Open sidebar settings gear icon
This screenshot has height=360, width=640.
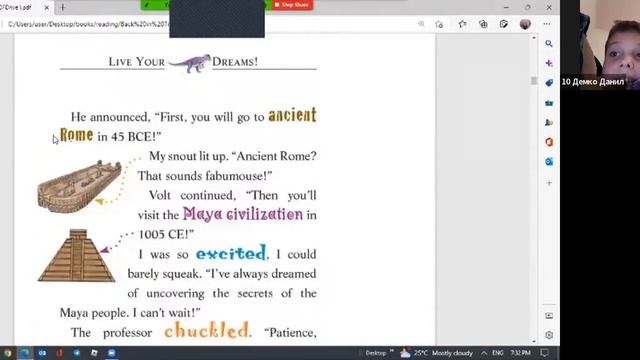(x=549, y=335)
